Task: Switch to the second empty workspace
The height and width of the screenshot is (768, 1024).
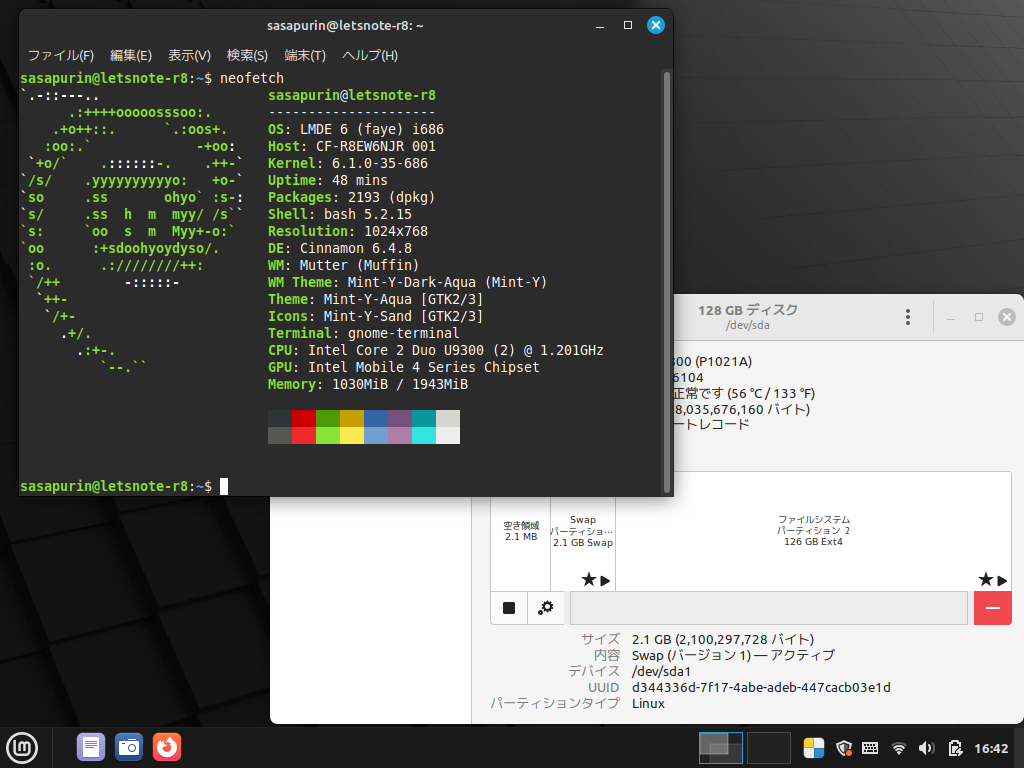Action: click(x=769, y=748)
